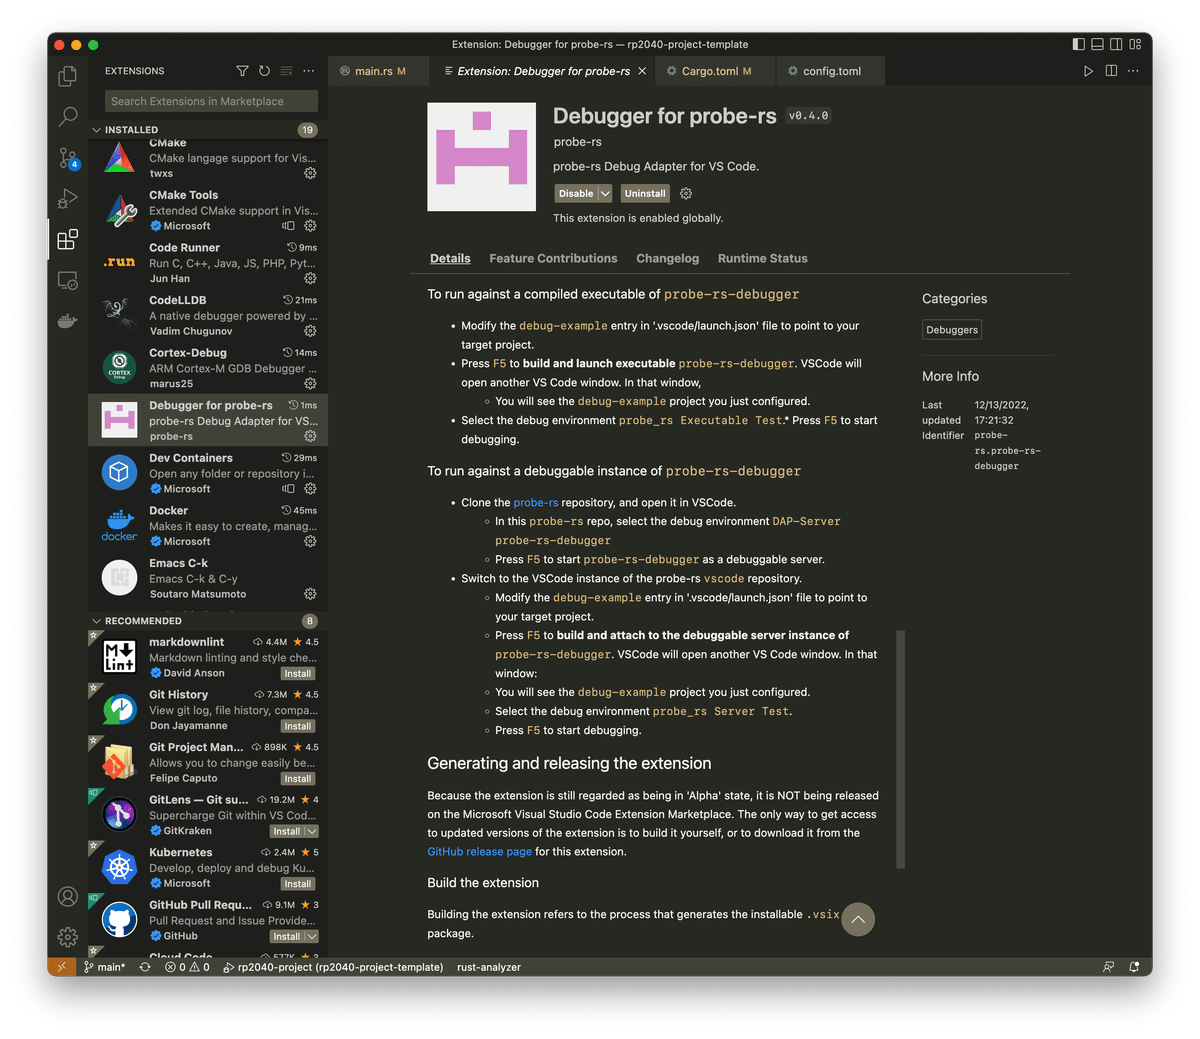Screen dimensions: 1200x1039
Task: Open the Accounts icon near the bottom
Action: pyautogui.click(x=67, y=897)
